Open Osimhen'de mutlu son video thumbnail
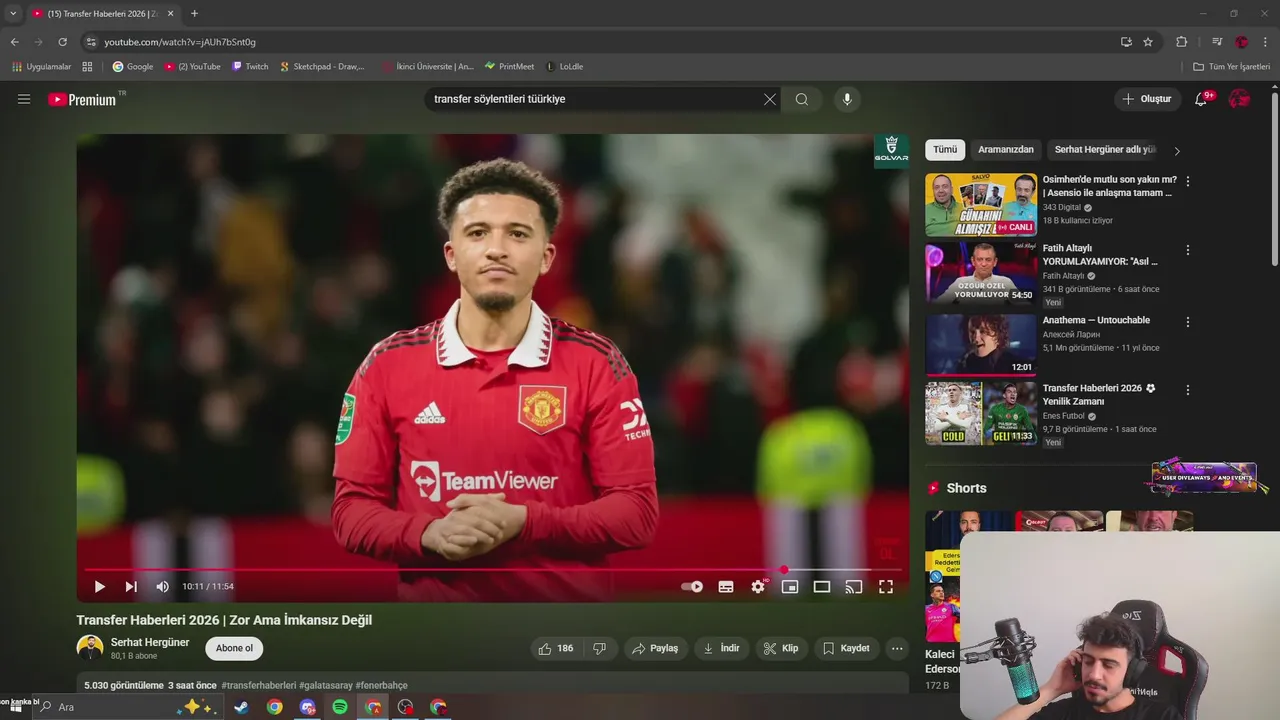This screenshot has width=1280, height=720. click(981, 205)
